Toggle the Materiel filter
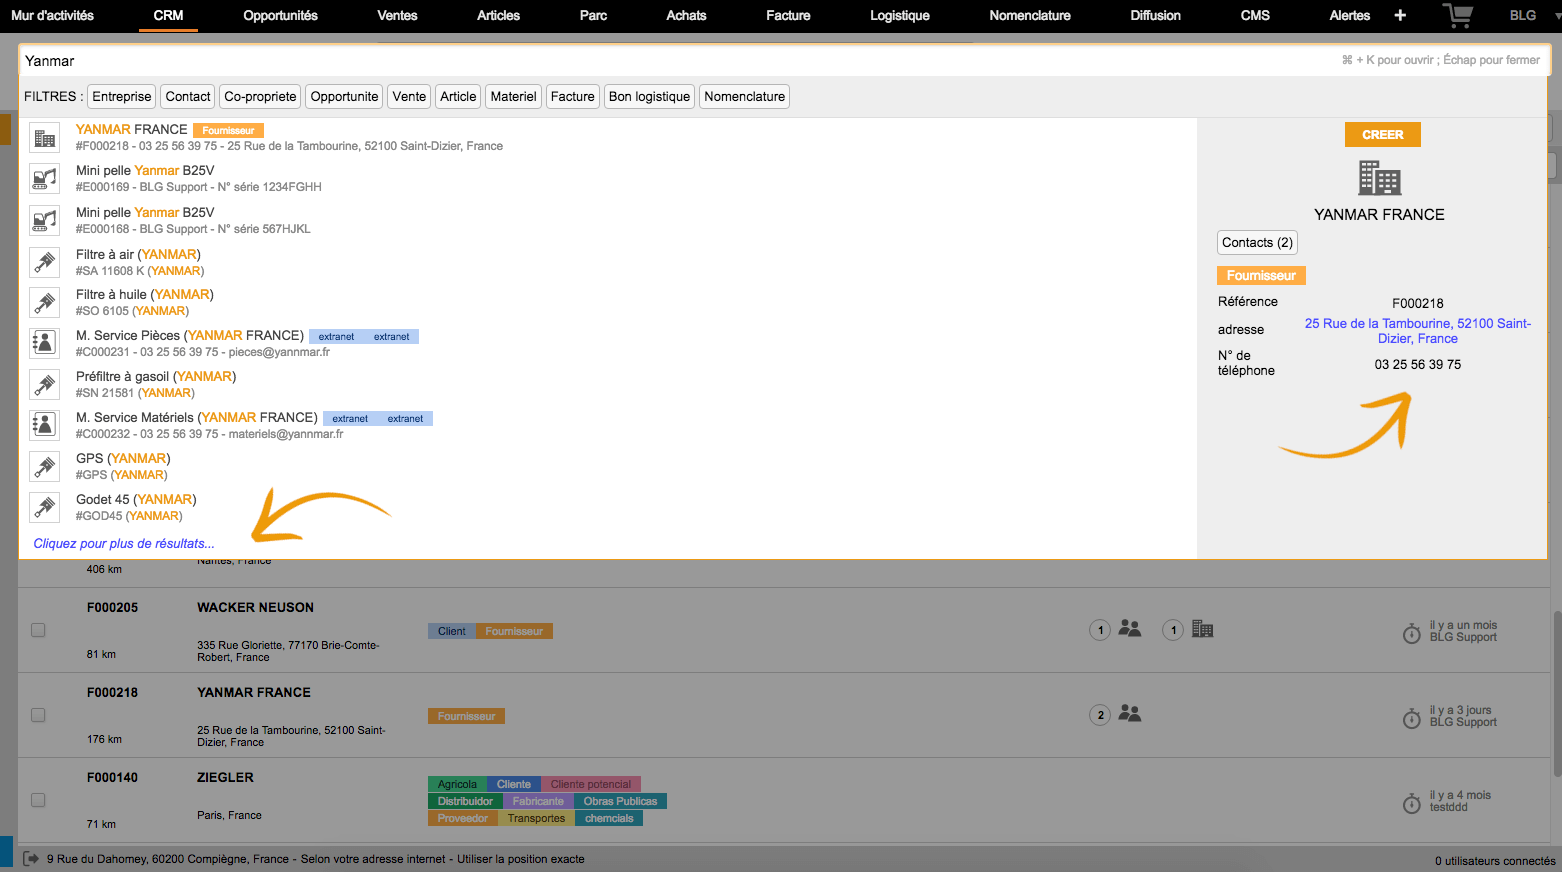 pyautogui.click(x=513, y=97)
